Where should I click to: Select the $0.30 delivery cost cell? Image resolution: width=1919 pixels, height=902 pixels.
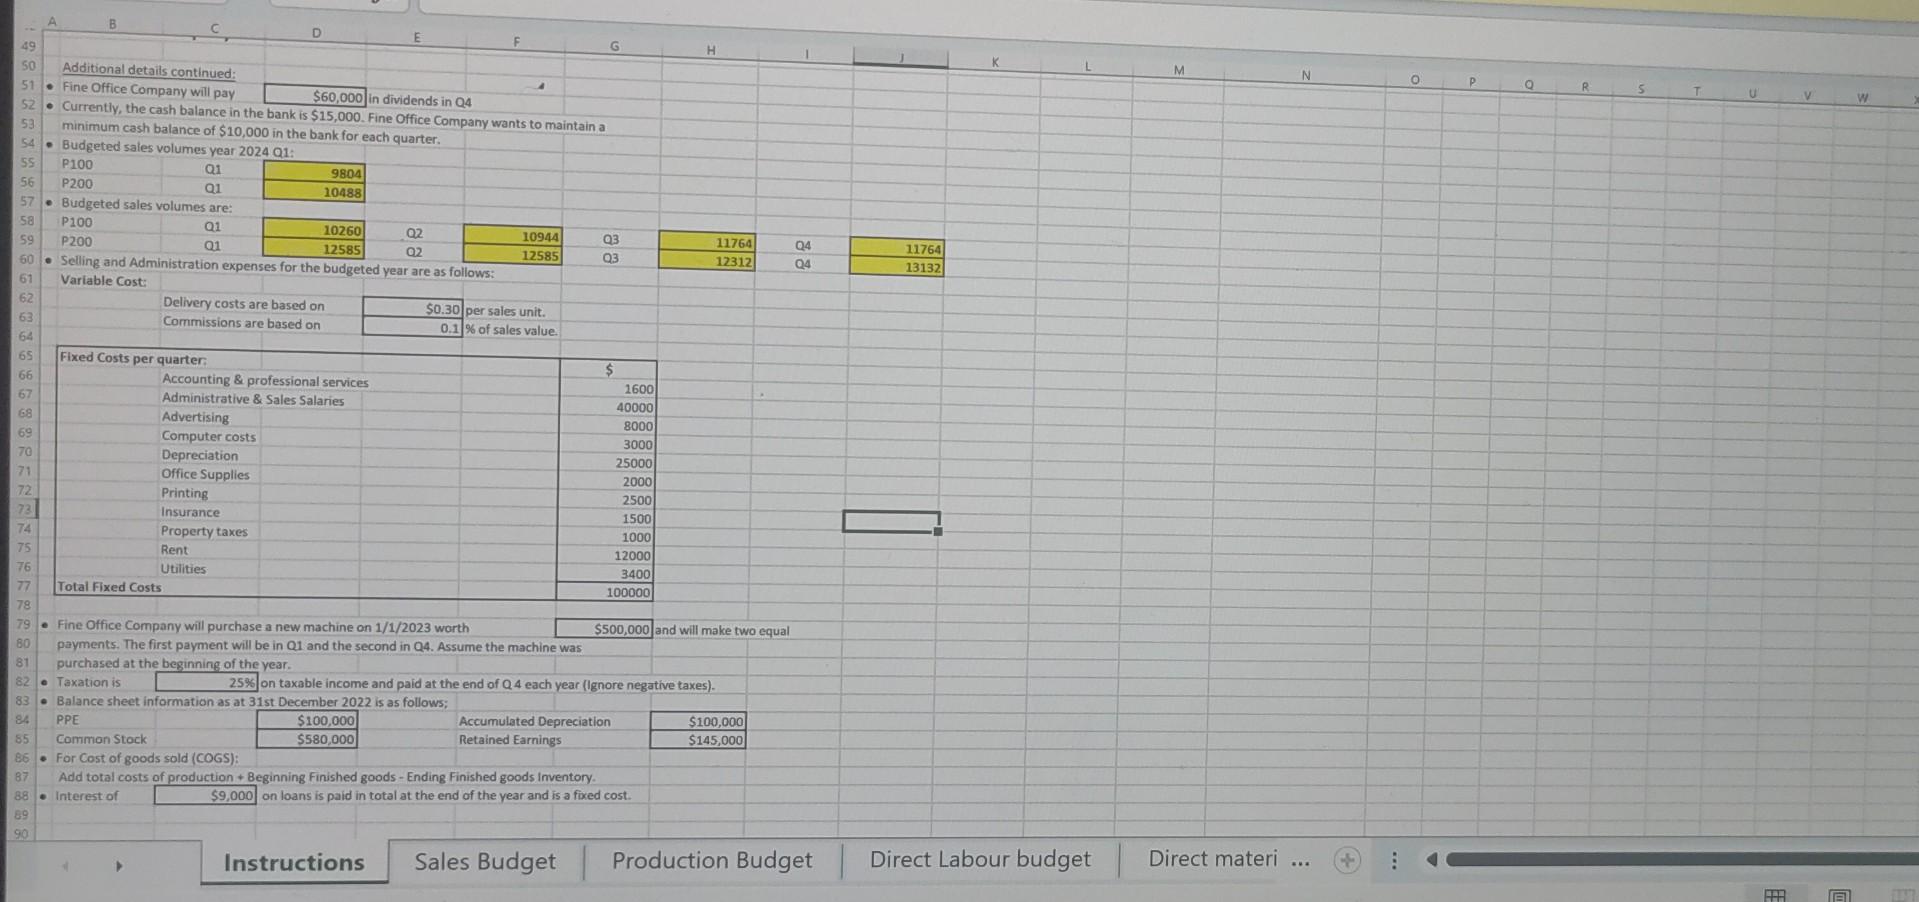tap(412, 309)
